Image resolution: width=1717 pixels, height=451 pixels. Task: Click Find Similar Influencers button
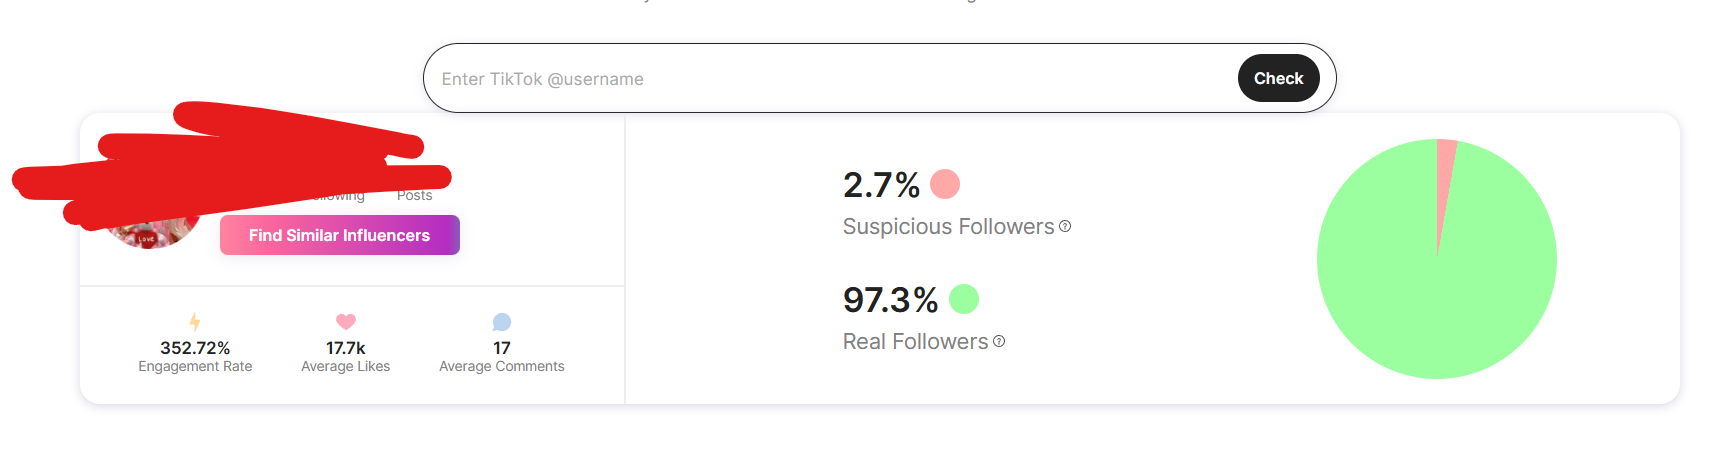[340, 235]
